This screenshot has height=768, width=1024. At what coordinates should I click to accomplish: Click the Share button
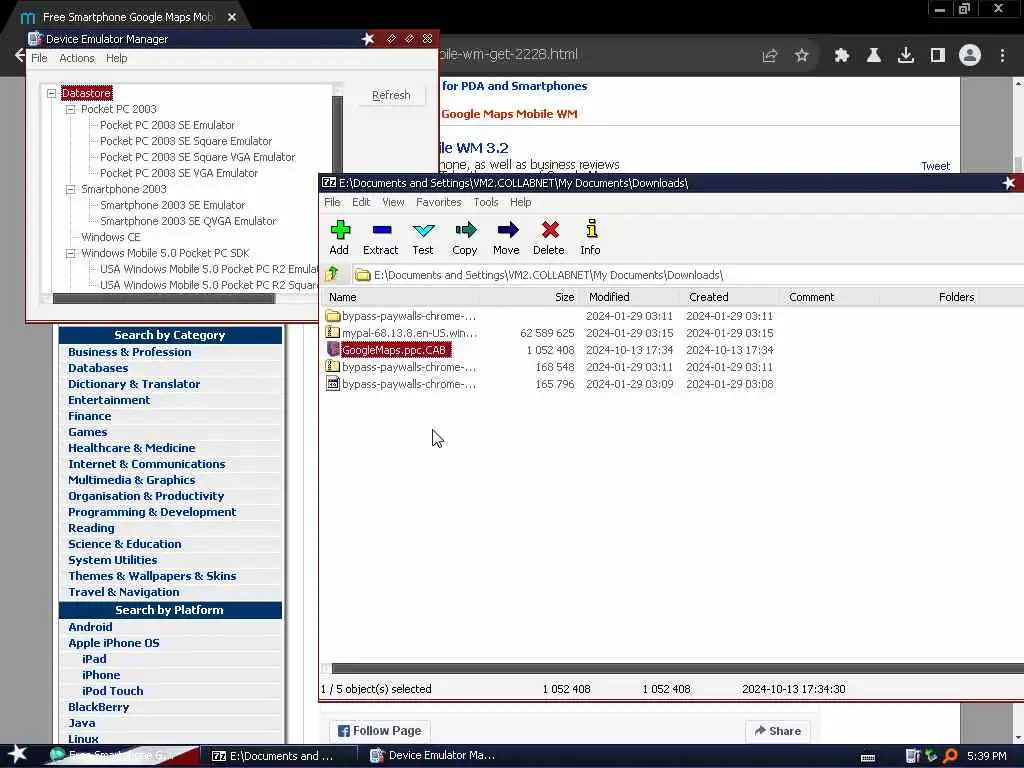pos(778,731)
